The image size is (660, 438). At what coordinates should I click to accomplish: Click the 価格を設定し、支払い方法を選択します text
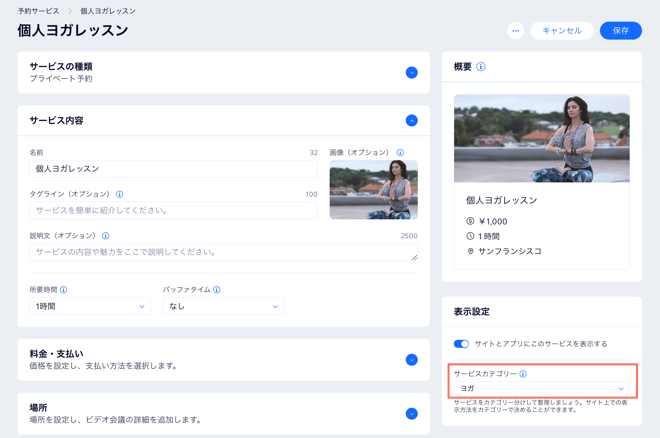pyautogui.click(x=103, y=366)
